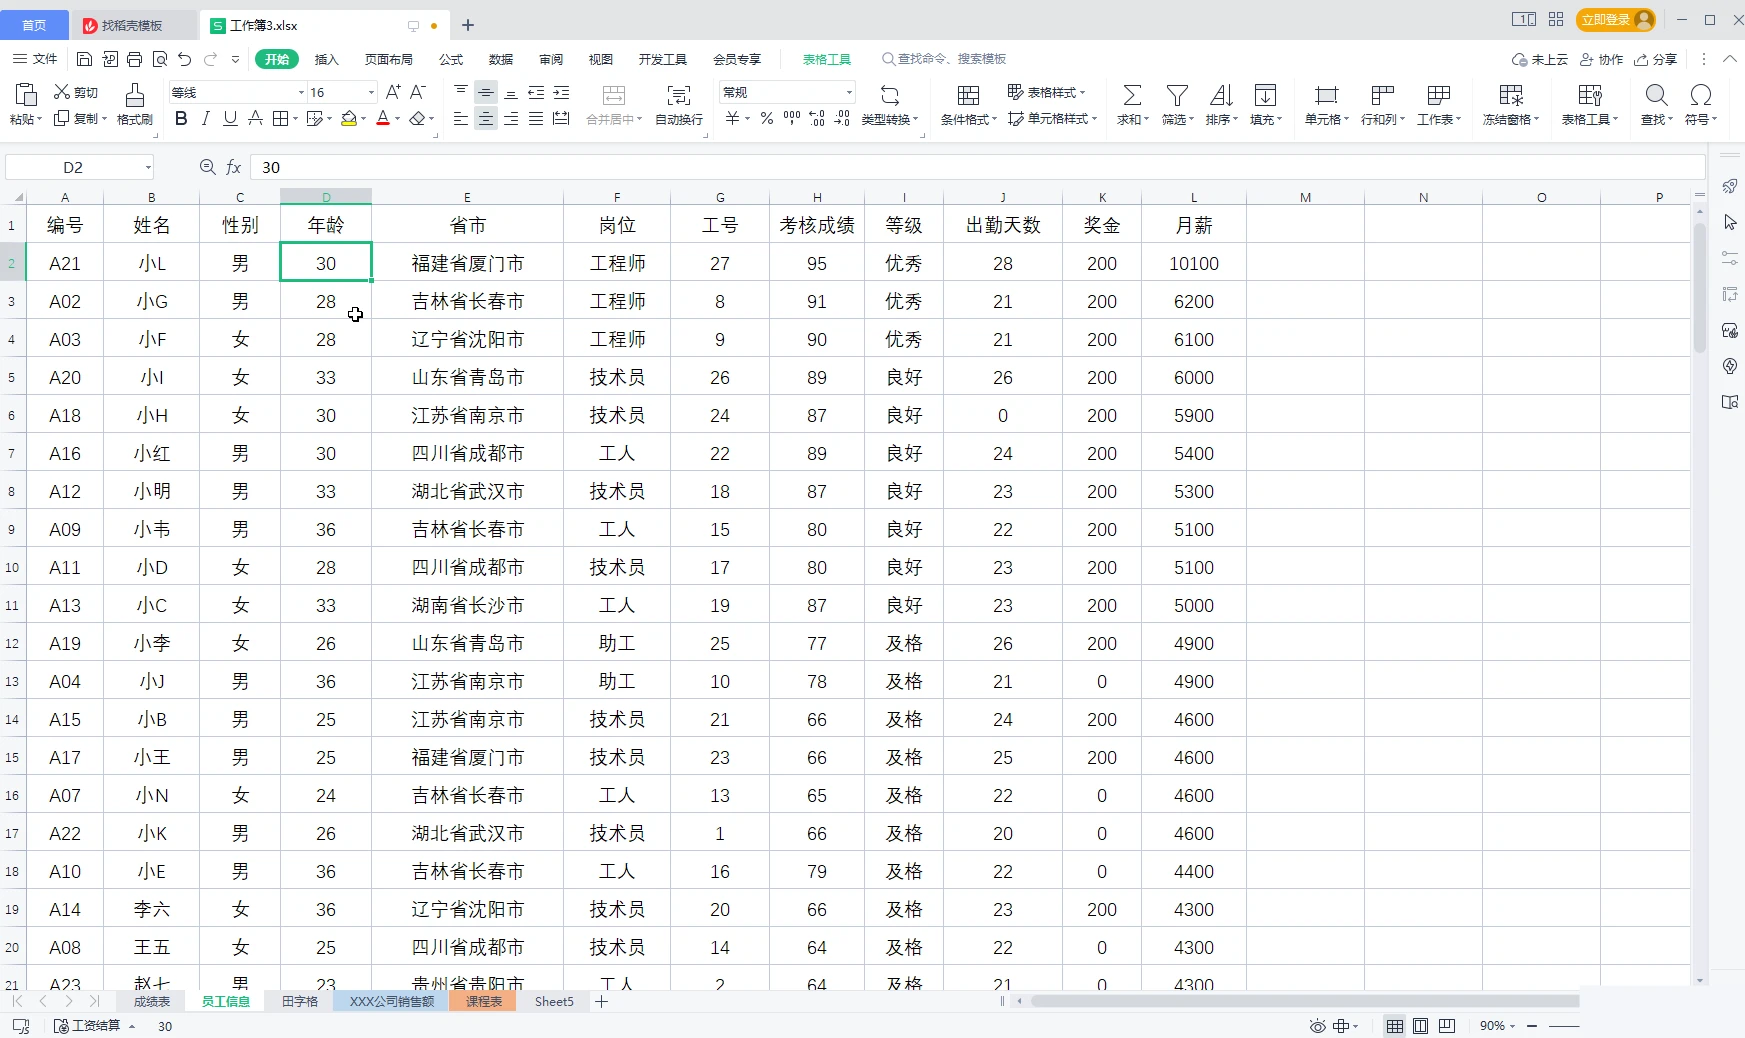
Task: Expand the Name Box dropdown arrow
Action: tap(148, 167)
